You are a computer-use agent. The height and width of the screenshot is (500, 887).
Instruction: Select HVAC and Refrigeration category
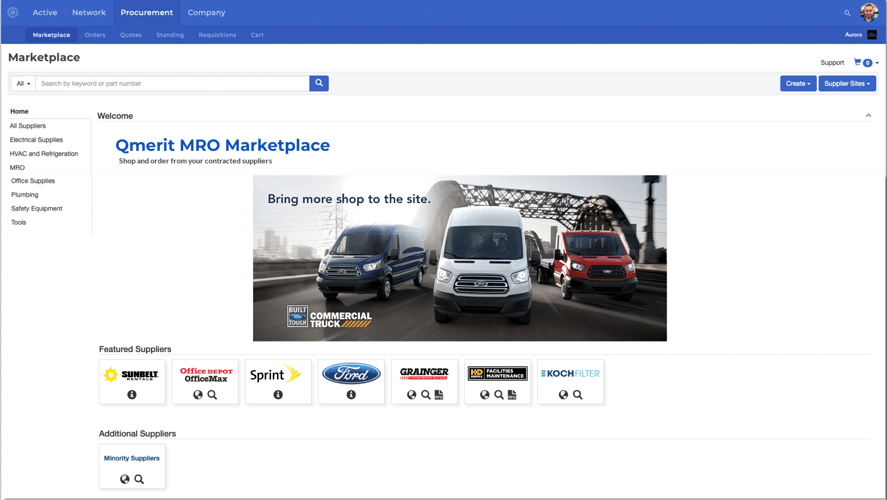44,153
